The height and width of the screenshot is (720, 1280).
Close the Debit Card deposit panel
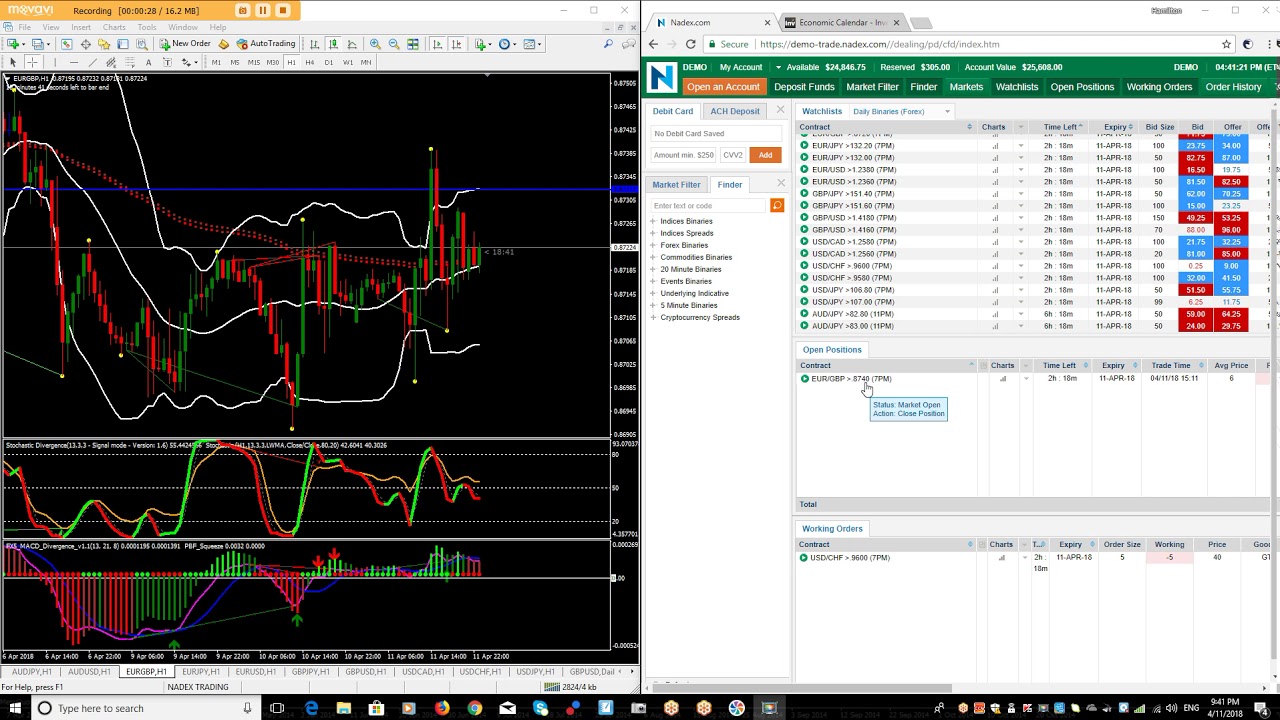point(780,111)
